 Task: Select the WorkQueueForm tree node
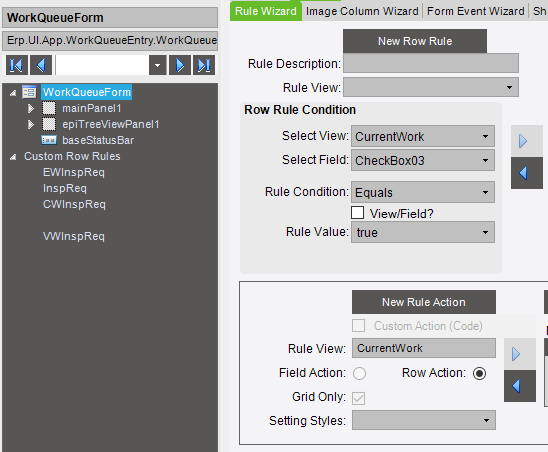click(87, 92)
